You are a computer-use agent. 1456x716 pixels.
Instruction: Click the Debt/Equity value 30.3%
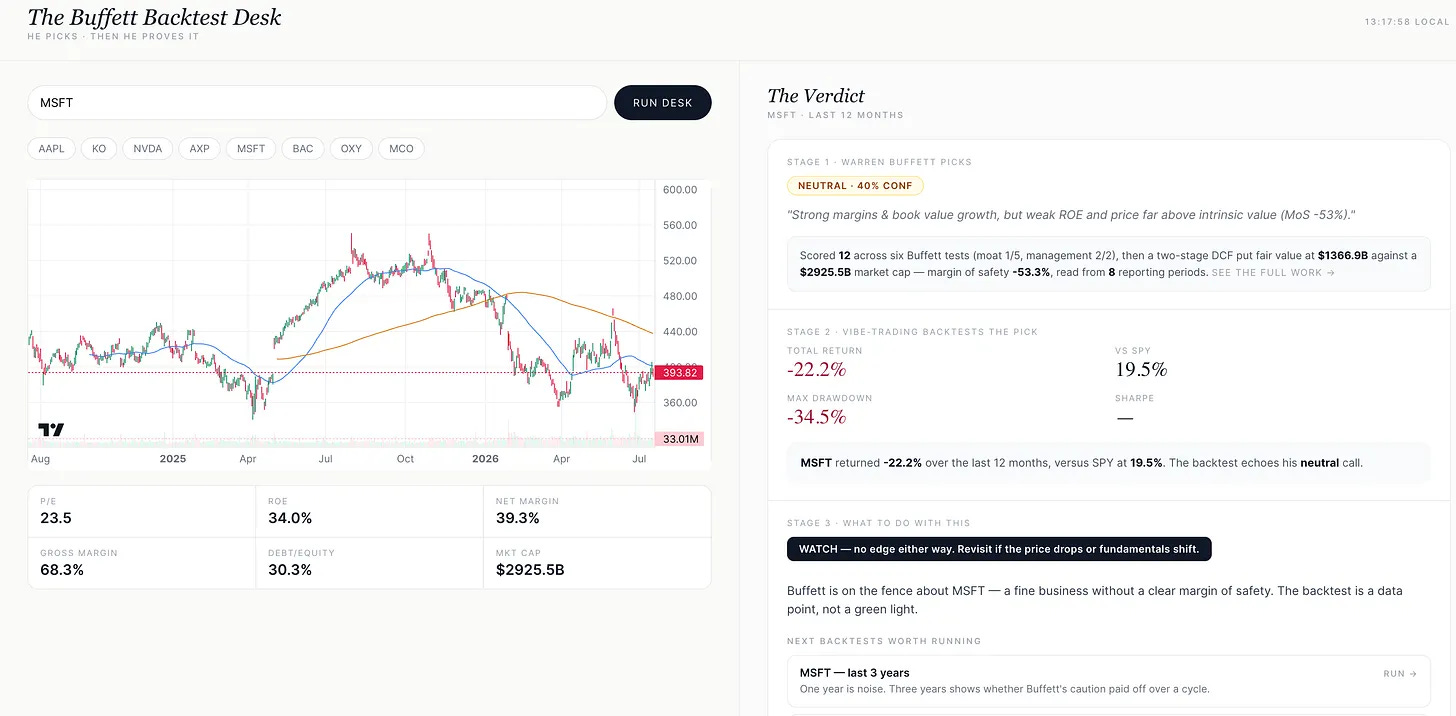coord(290,570)
